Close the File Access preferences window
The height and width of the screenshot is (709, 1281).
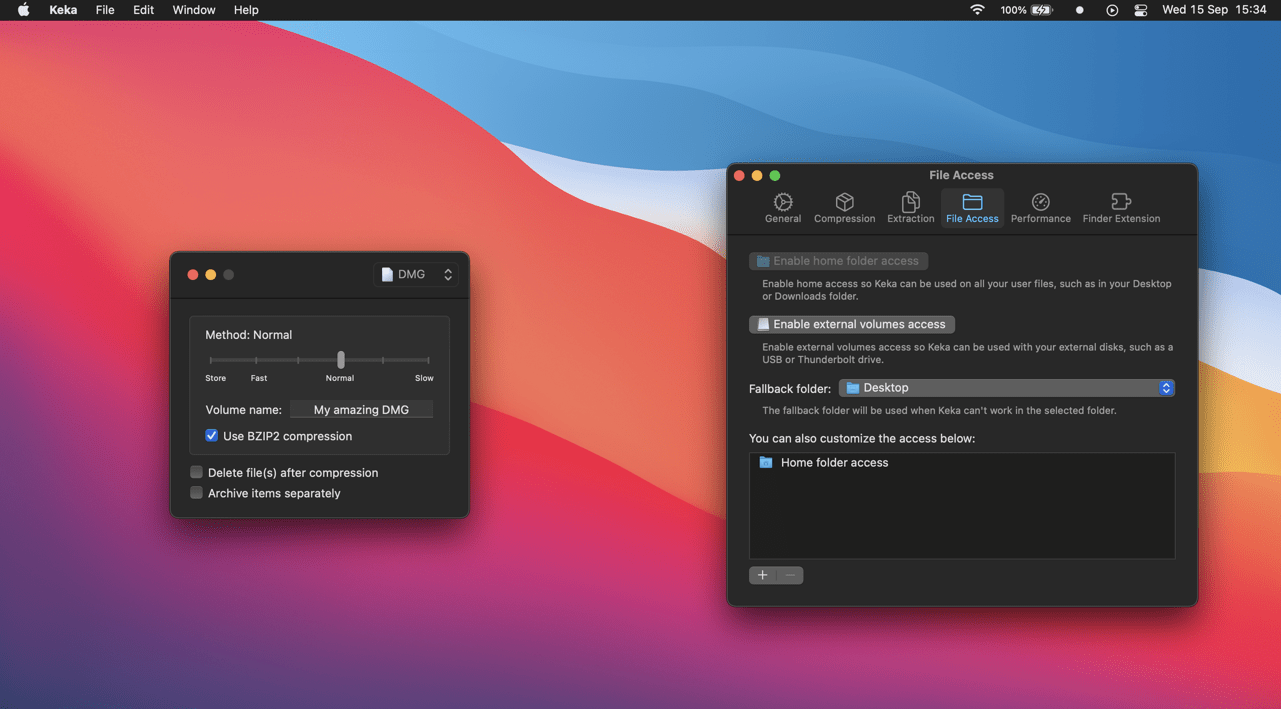[x=739, y=175]
